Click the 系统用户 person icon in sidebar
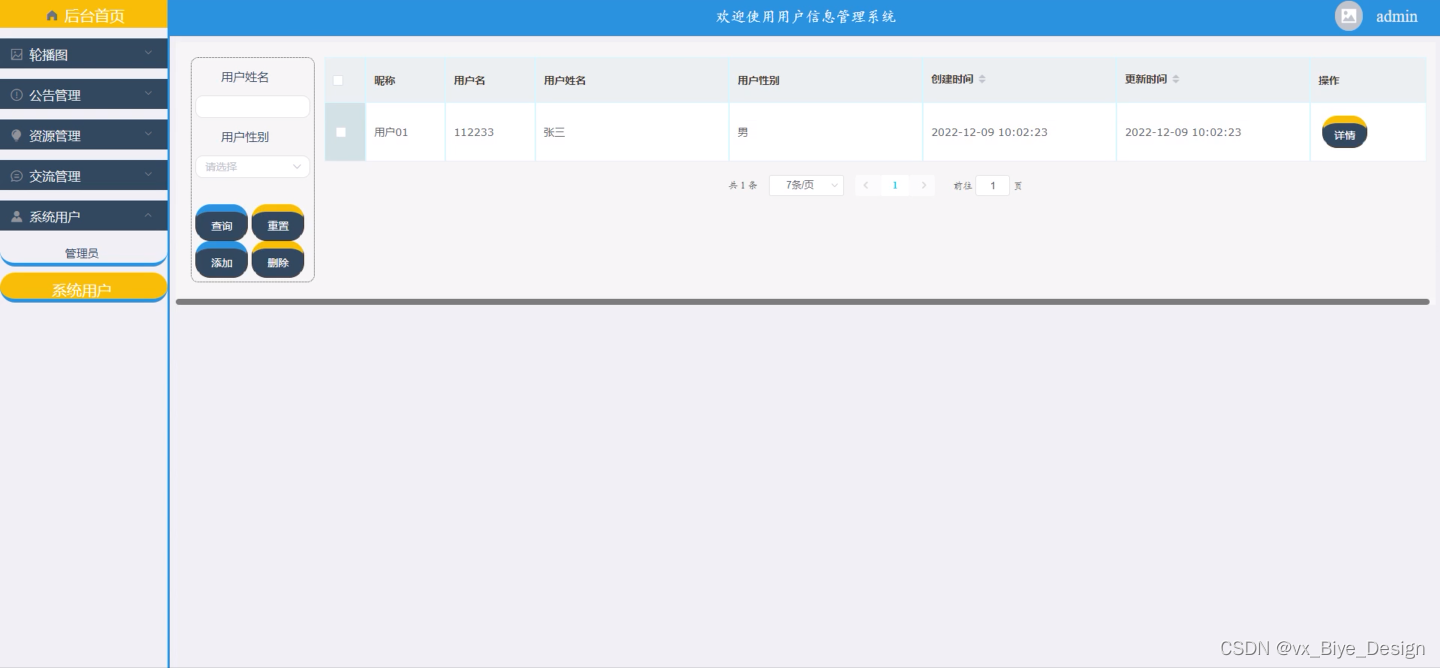 [16, 216]
